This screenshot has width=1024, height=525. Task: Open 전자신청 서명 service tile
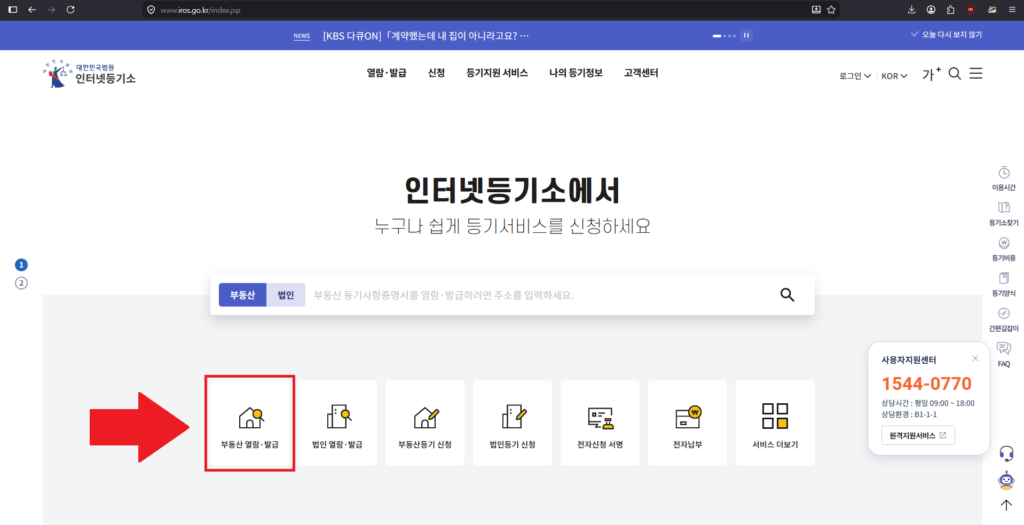tap(600, 423)
